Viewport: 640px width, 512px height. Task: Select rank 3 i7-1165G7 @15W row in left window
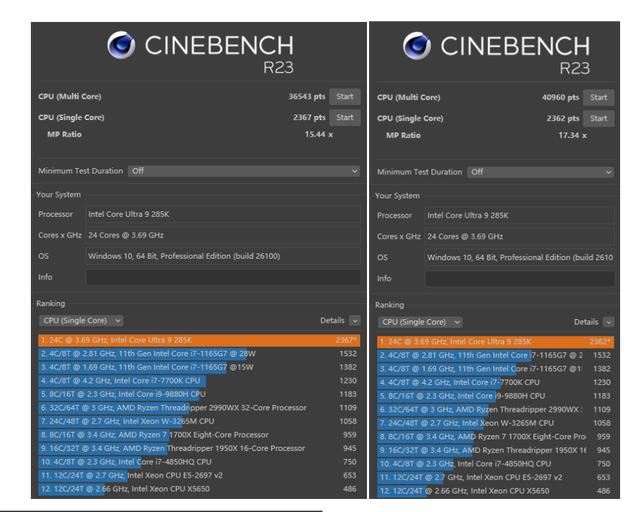pos(199,367)
